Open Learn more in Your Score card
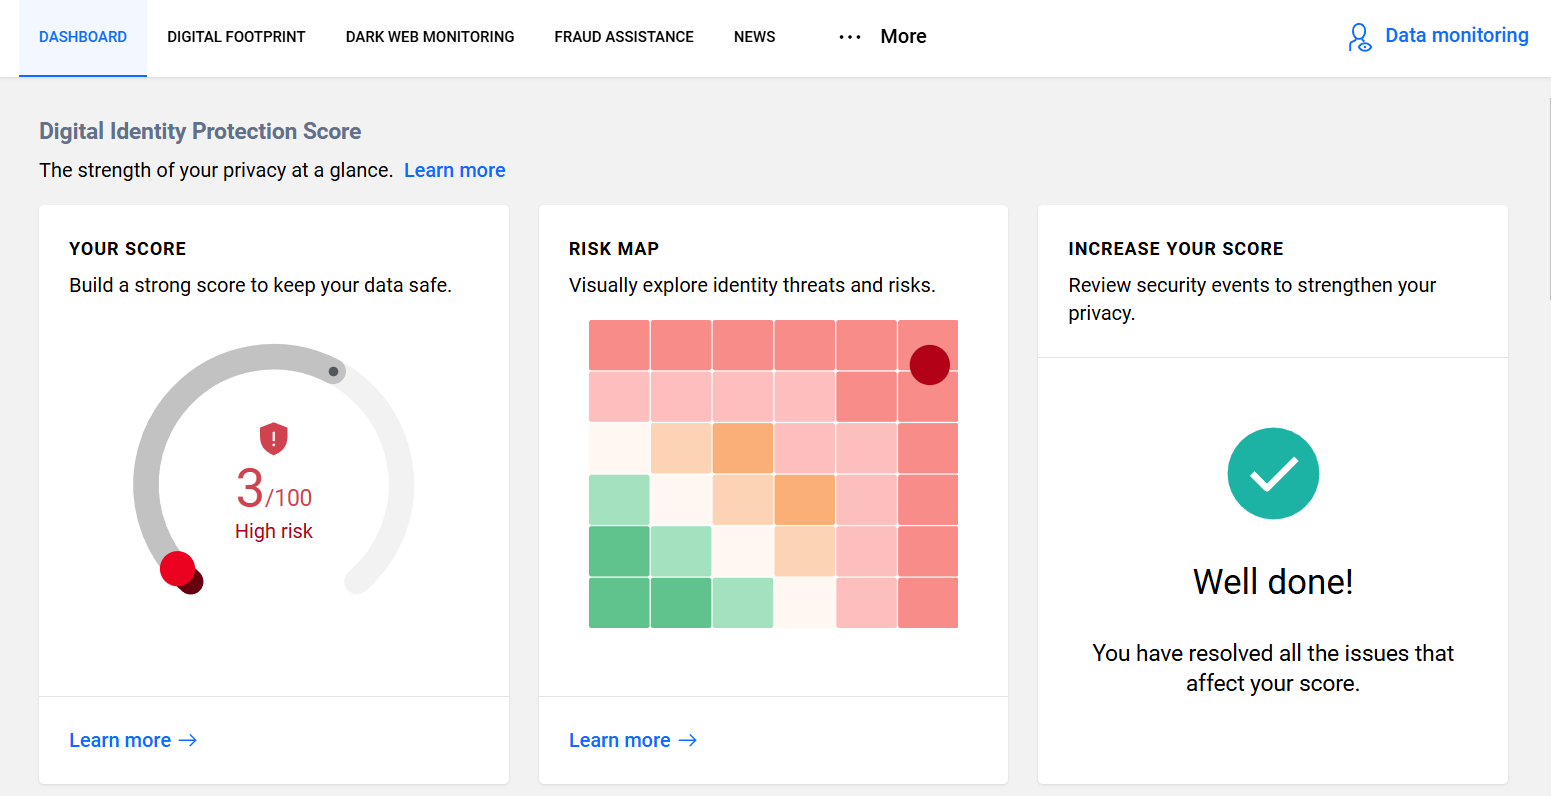 tap(120, 740)
